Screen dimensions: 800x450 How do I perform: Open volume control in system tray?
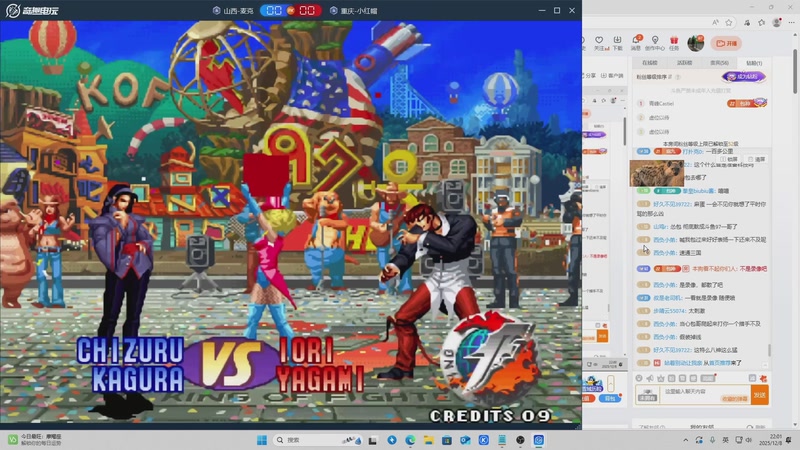point(748,440)
